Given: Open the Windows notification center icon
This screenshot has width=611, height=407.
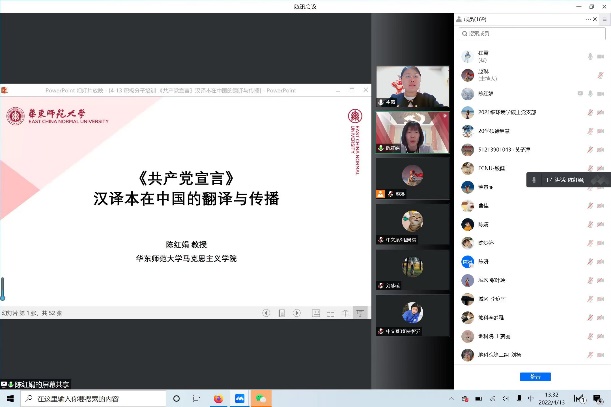Looking at the screenshot, I should point(598,398).
